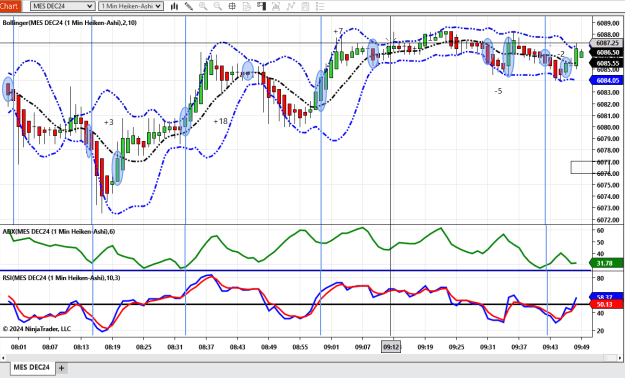Click the blue 58.37 RSI value marker
This screenshot has width=625, height=378.
point(605,297)
